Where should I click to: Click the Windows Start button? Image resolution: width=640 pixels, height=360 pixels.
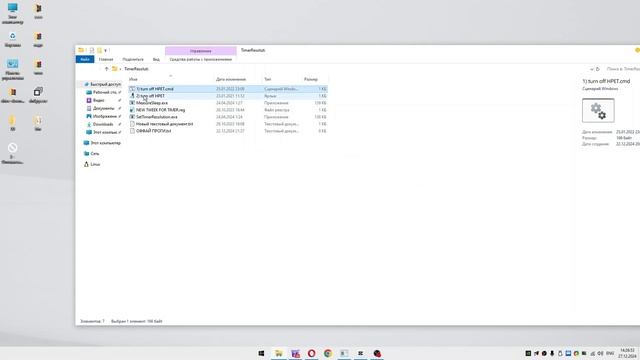pyautogui.click(x=261, y=353)
